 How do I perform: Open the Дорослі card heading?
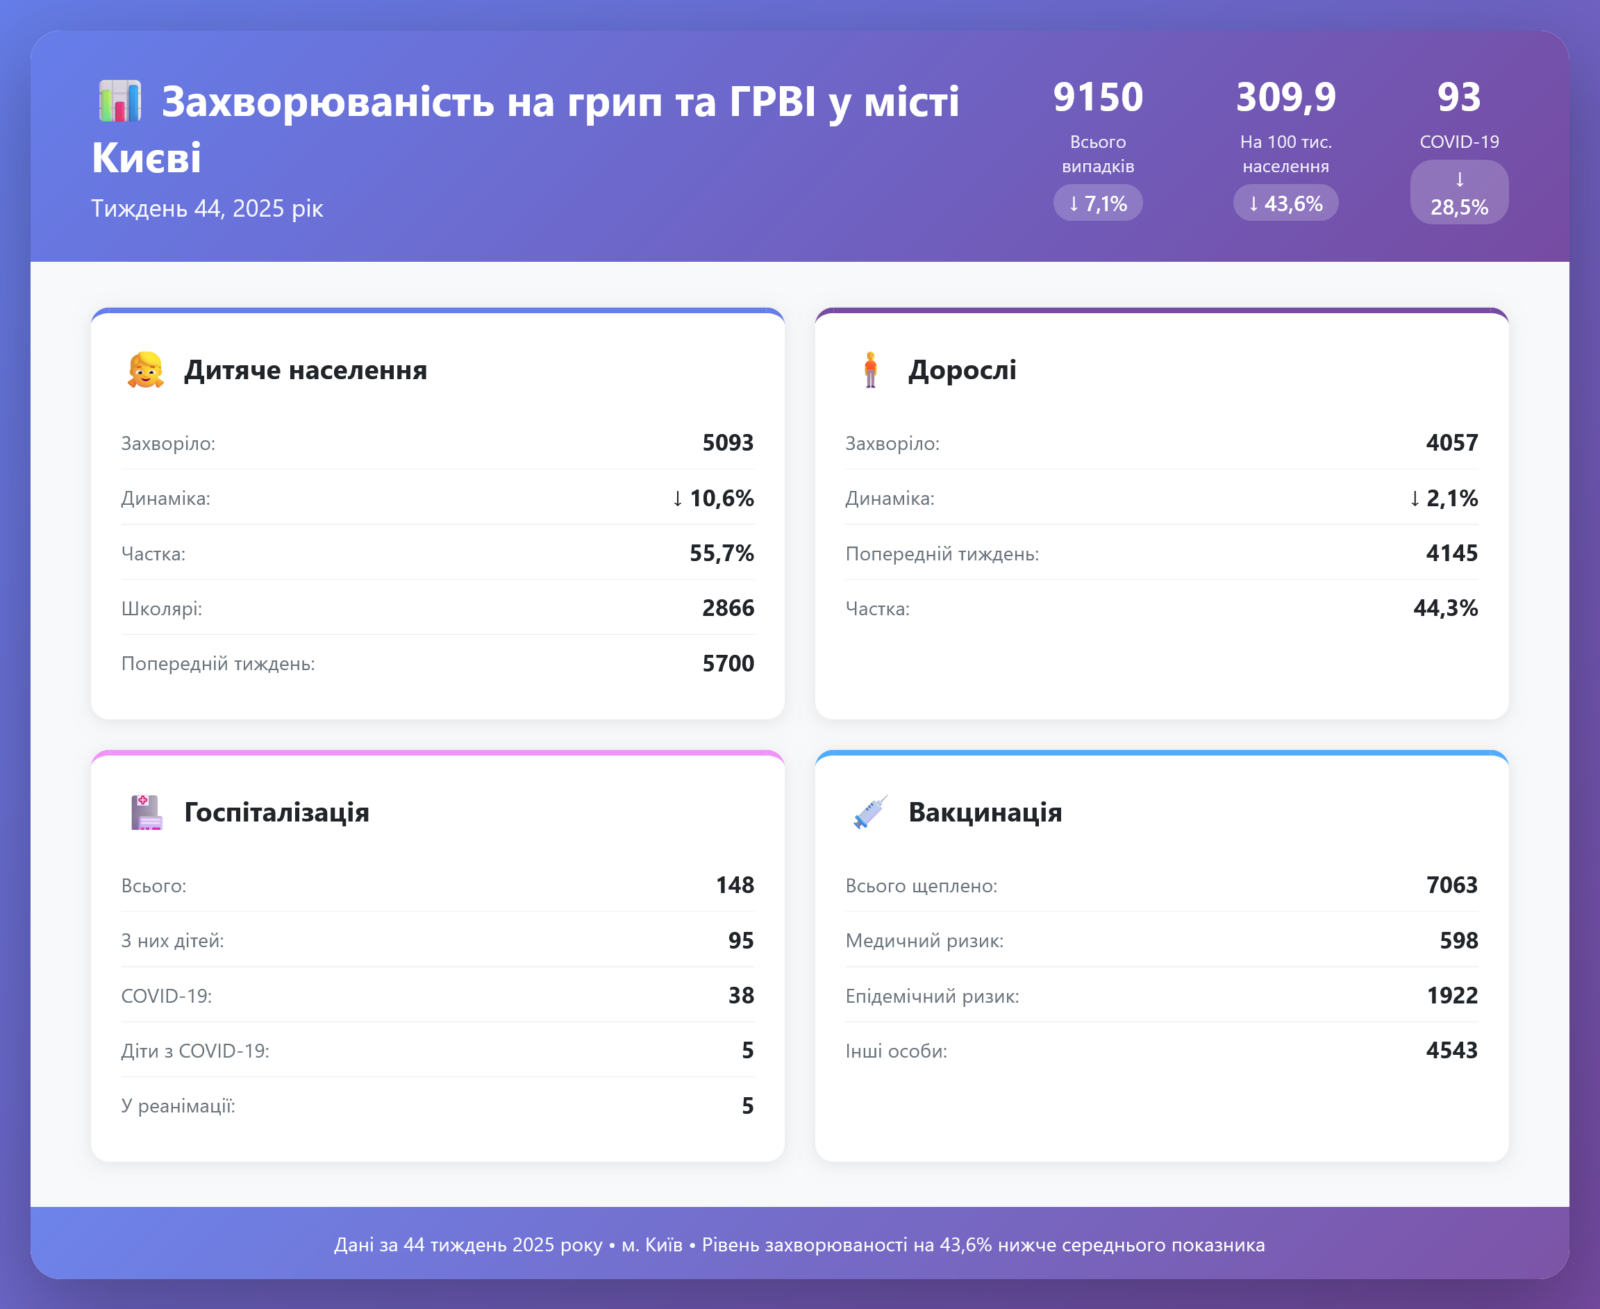pos(962,370)
